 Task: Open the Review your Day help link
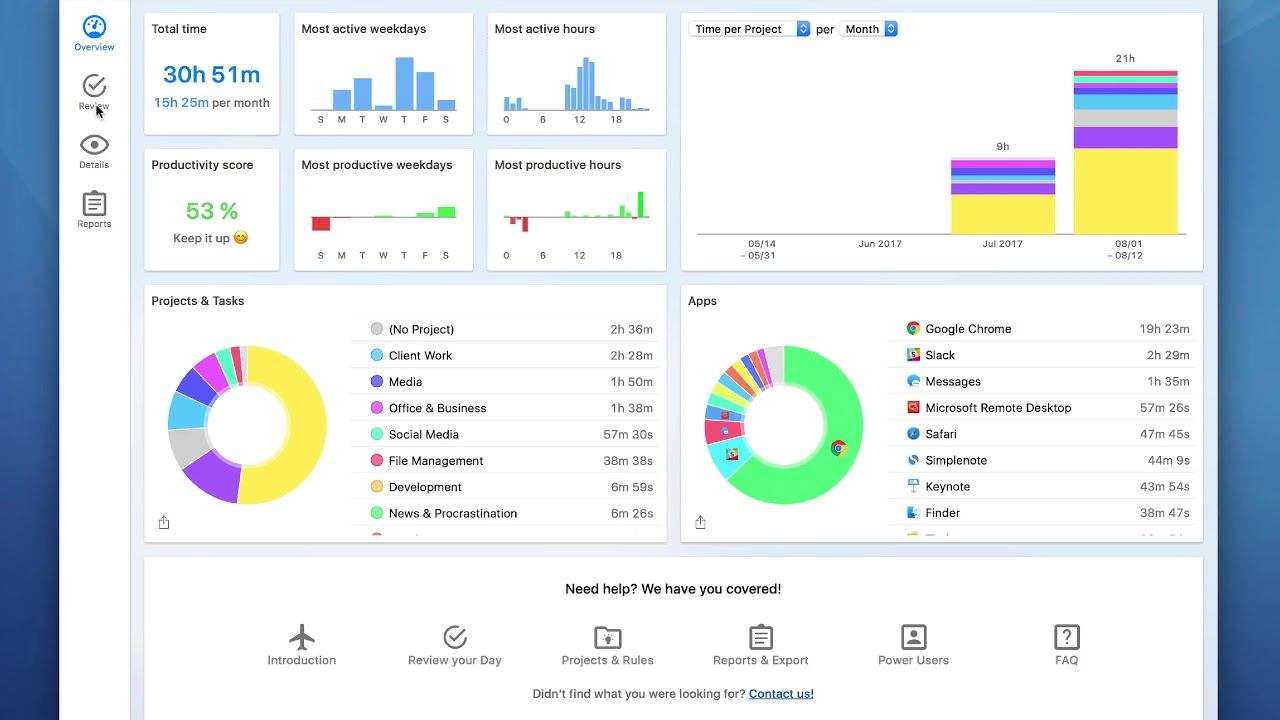(x=455, y=660)
